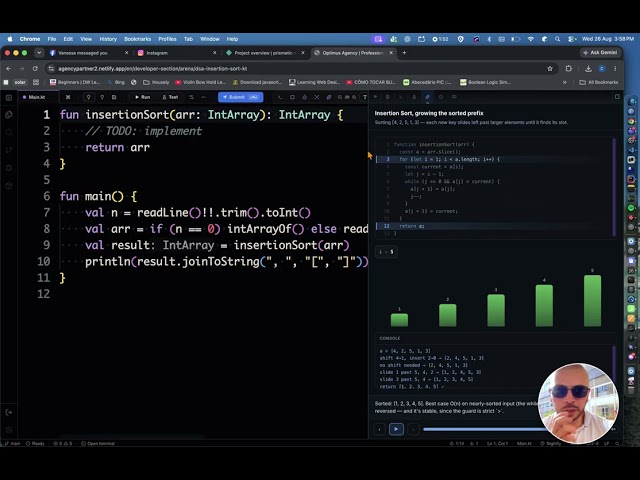Play the insertion sort animation

point(396,429)
